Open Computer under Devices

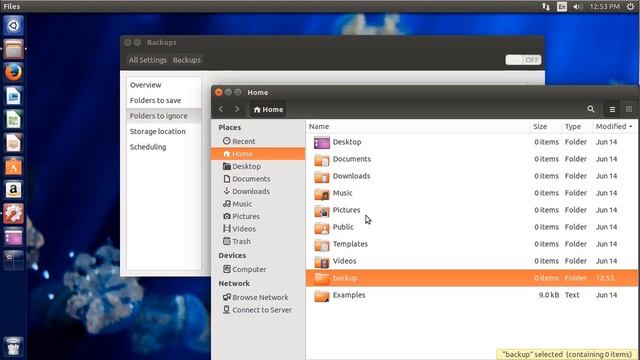tap(258, 269)
